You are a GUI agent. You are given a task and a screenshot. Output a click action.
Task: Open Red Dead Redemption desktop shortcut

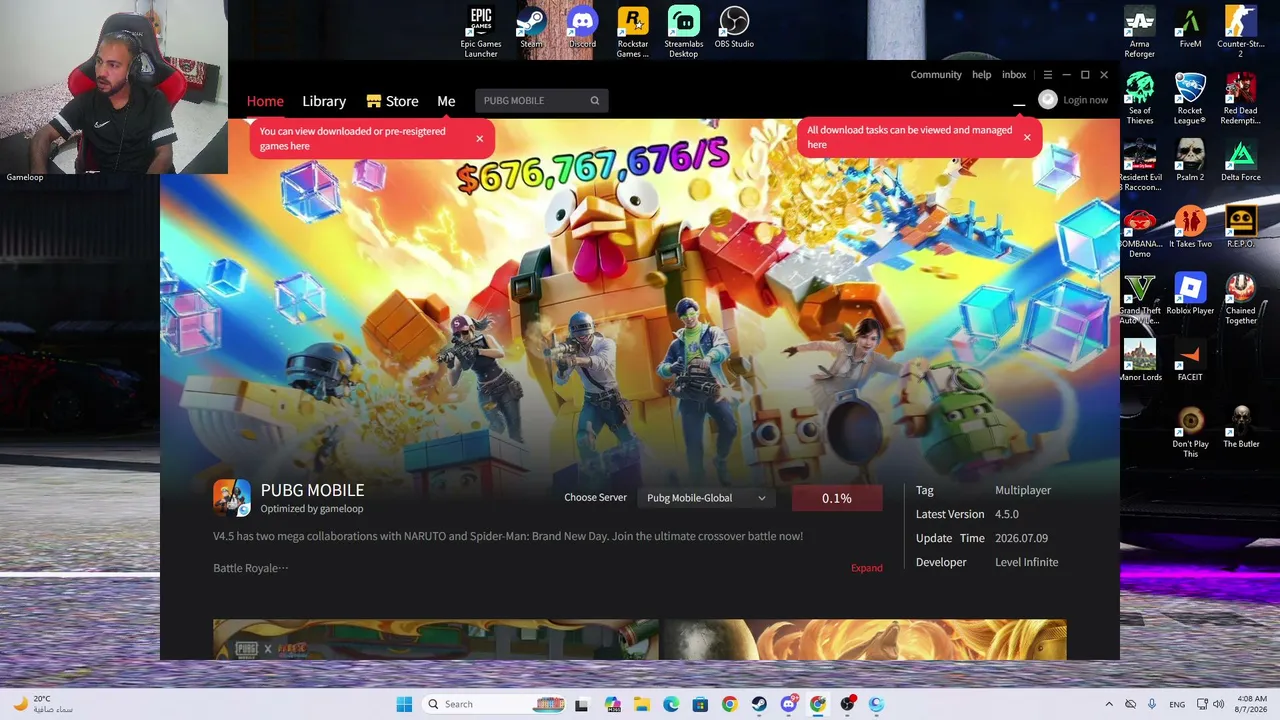tap(1241, 99)
